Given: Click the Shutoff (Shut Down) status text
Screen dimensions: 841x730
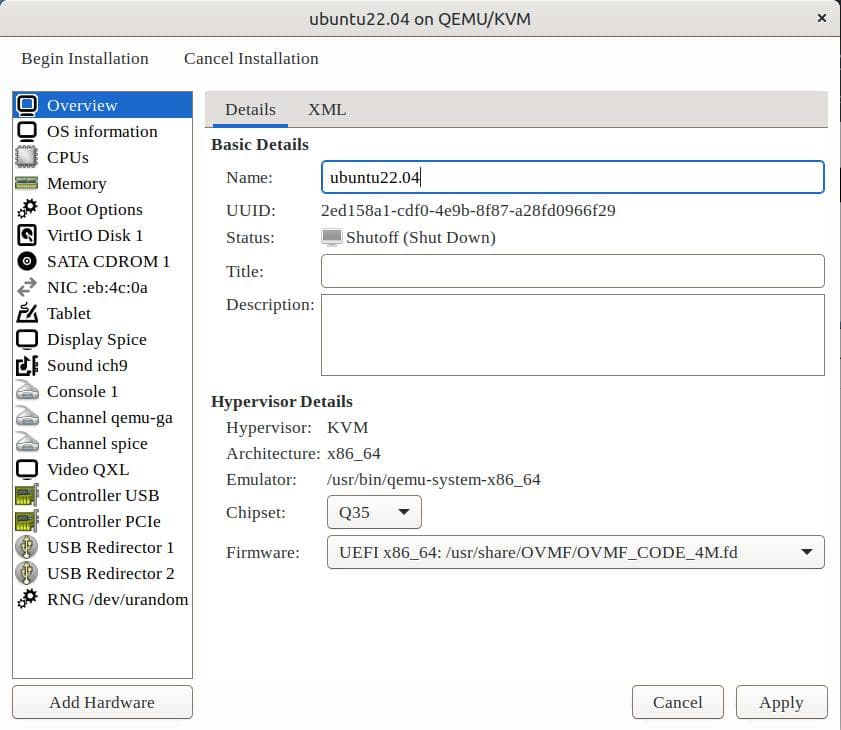Looking at the screenshot, I should point(421,237).
